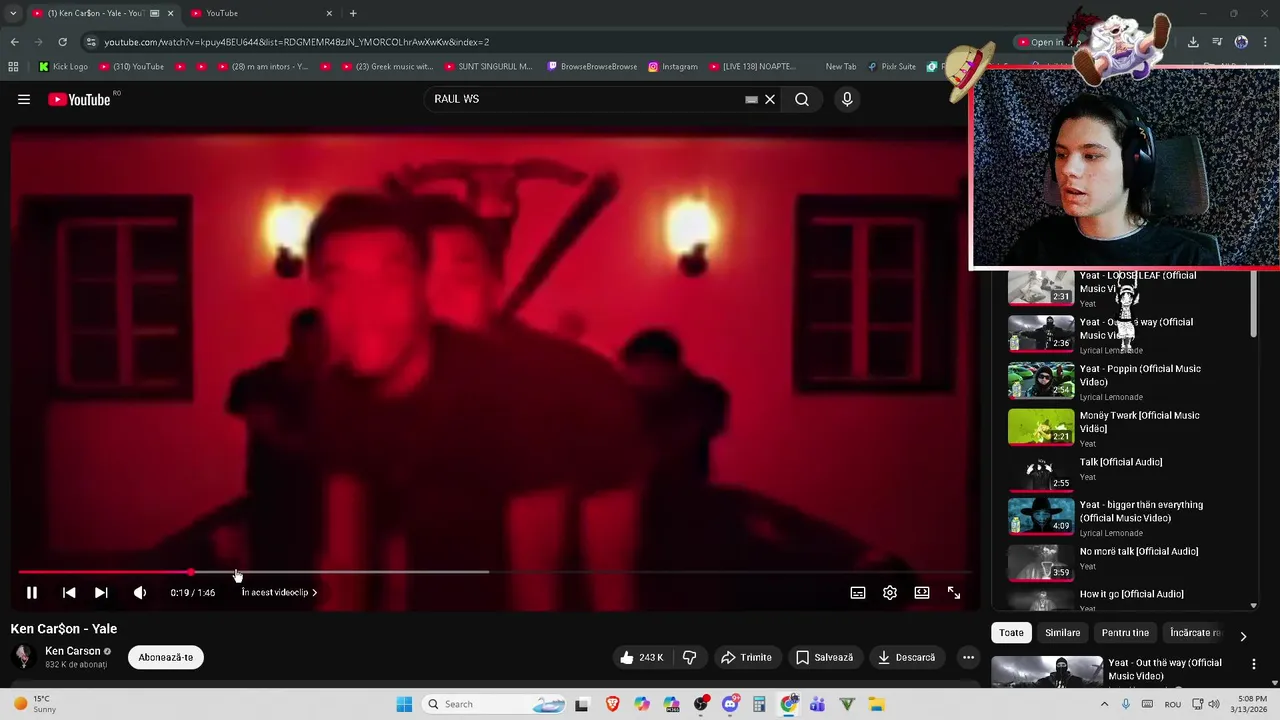Viewport: 1280px width, 720px height.
Task: Open the player settings gear
Action: [890, 593]
